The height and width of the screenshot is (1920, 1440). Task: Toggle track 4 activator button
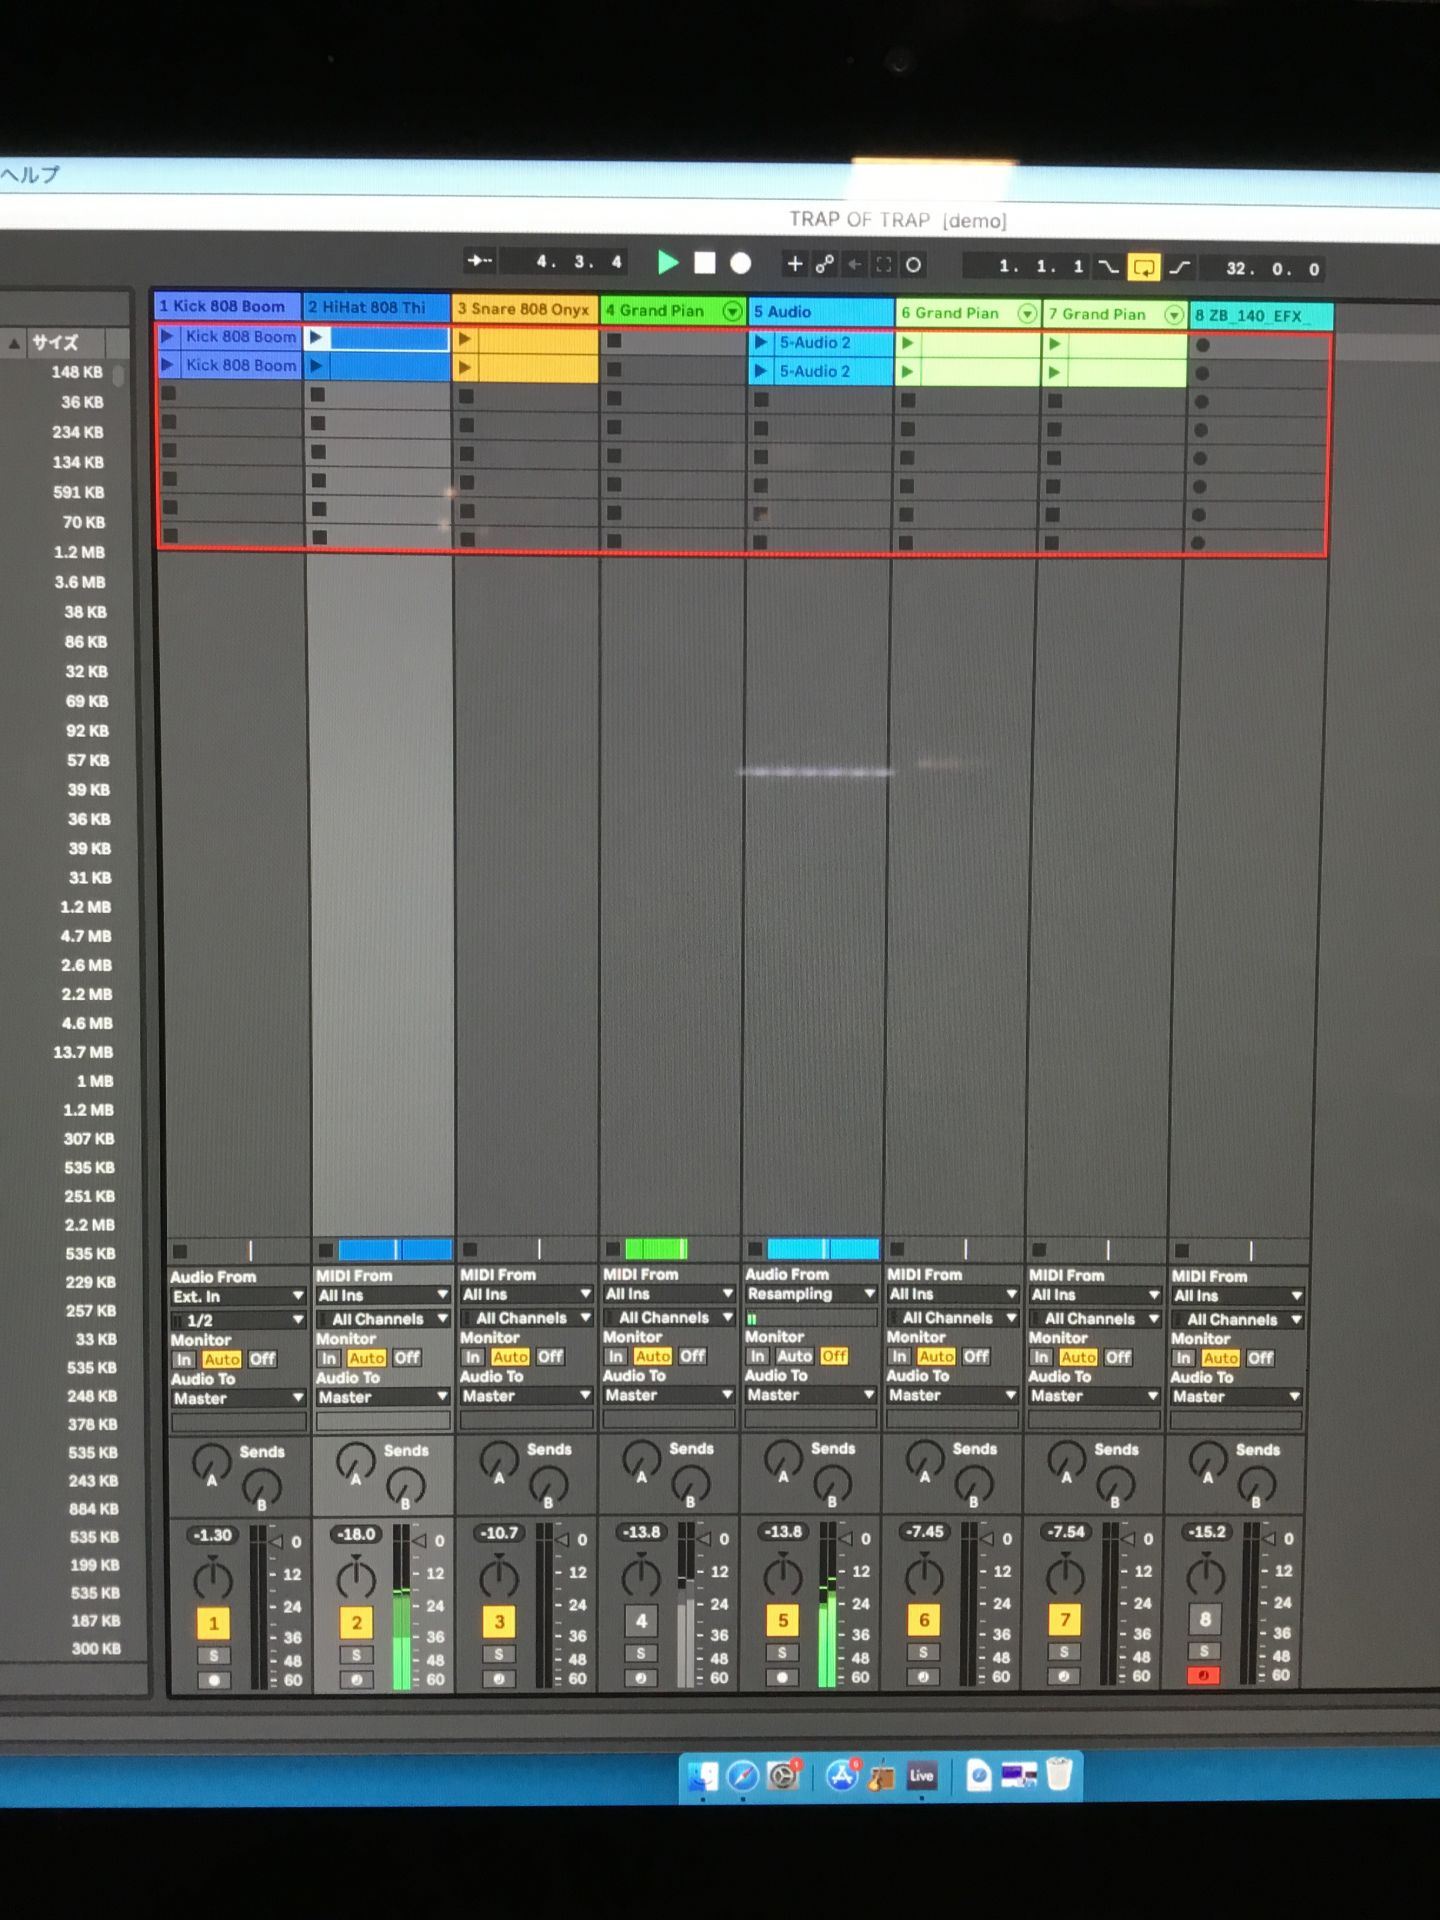pyautogui.click(x=641, y=1621)
